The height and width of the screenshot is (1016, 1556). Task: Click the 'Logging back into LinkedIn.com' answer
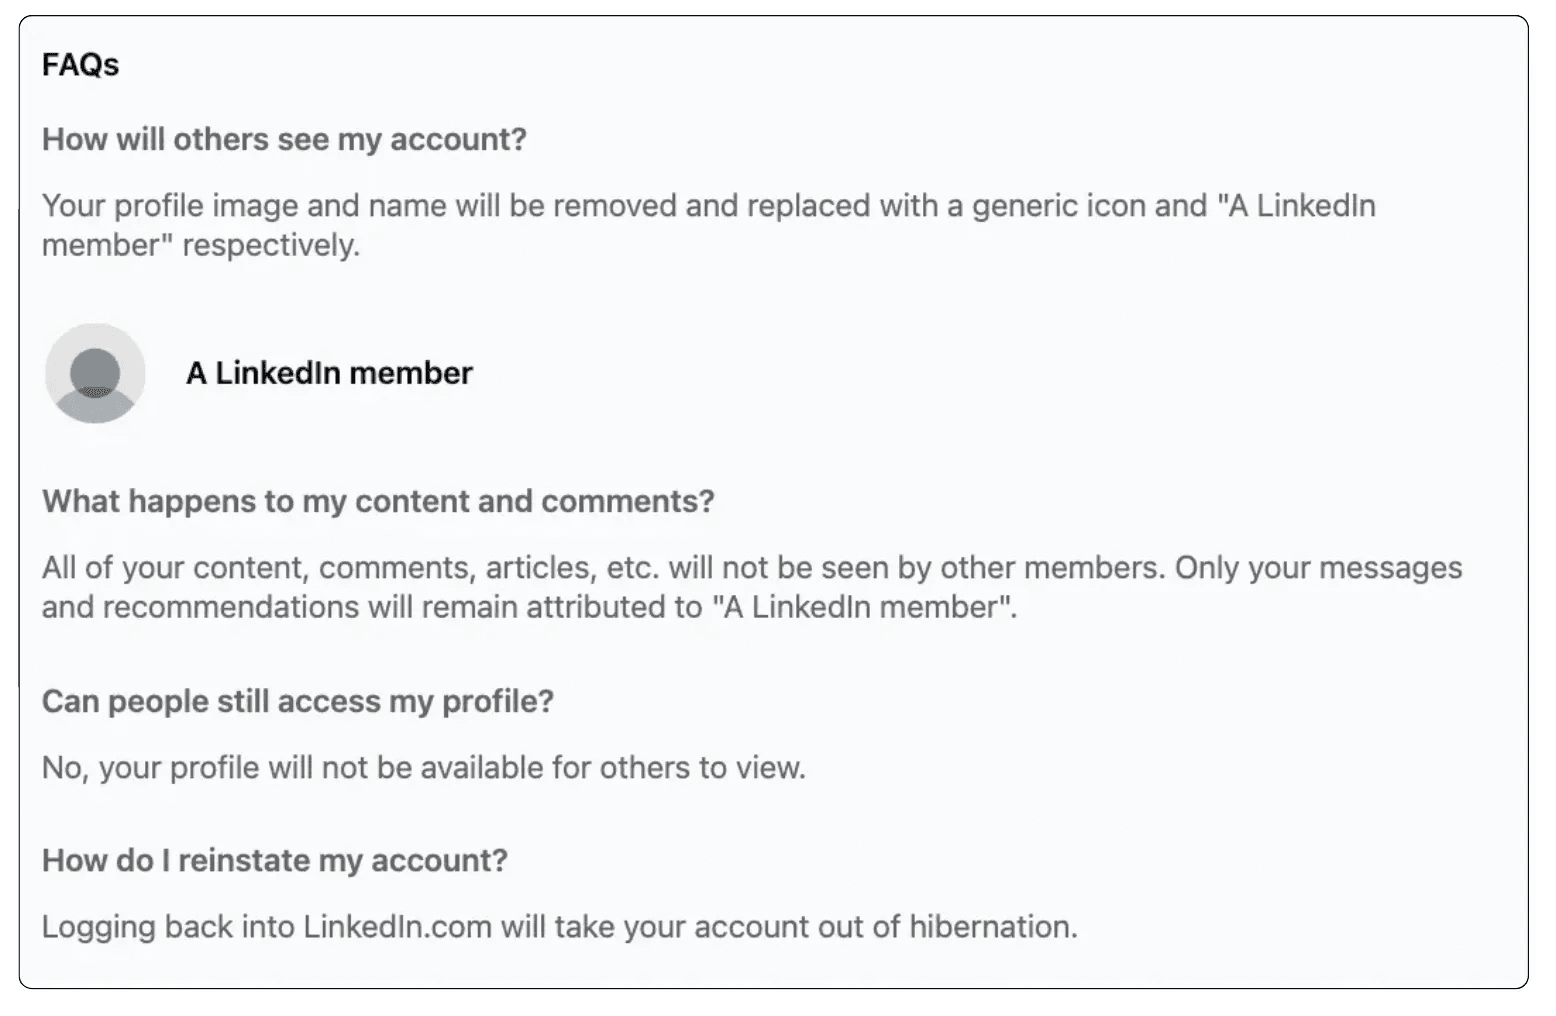560,927
